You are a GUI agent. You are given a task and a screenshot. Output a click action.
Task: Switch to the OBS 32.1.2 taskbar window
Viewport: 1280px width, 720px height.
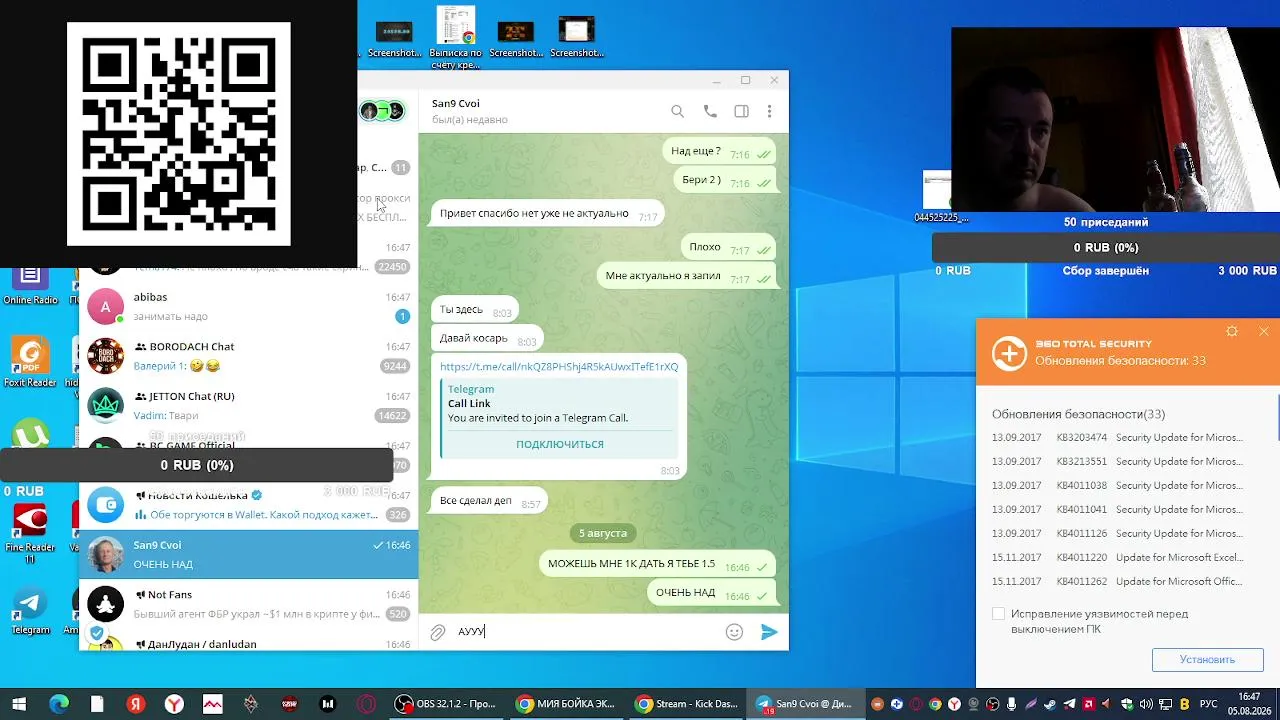click(x=445, y=704)
